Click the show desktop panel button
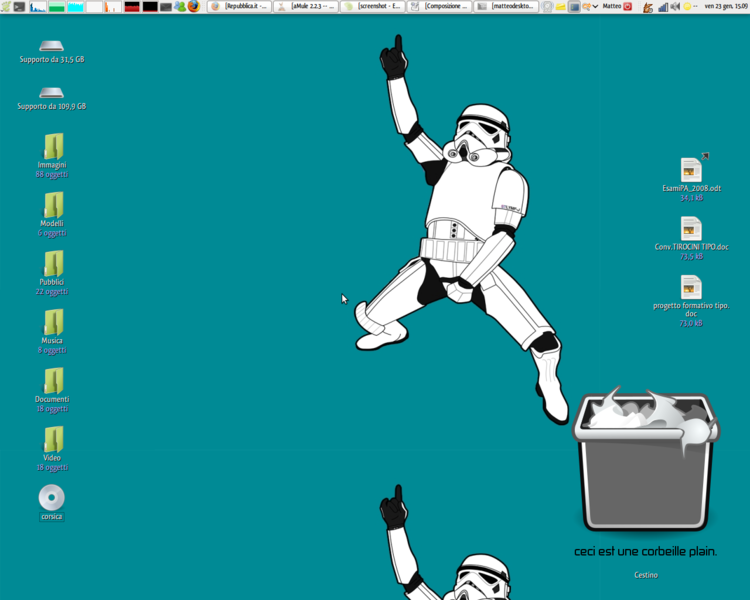The image size is (750, 600). [574, 6]
